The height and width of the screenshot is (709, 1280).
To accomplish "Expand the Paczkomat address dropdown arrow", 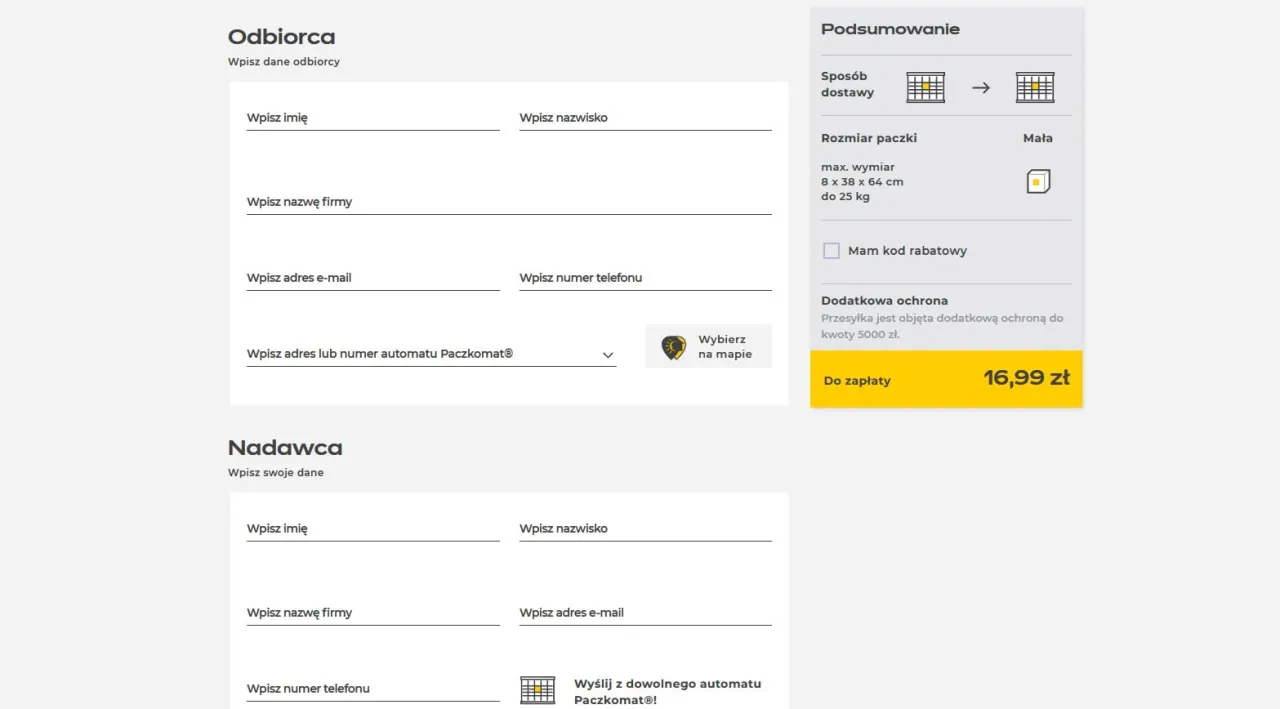I will coord(607,355).
